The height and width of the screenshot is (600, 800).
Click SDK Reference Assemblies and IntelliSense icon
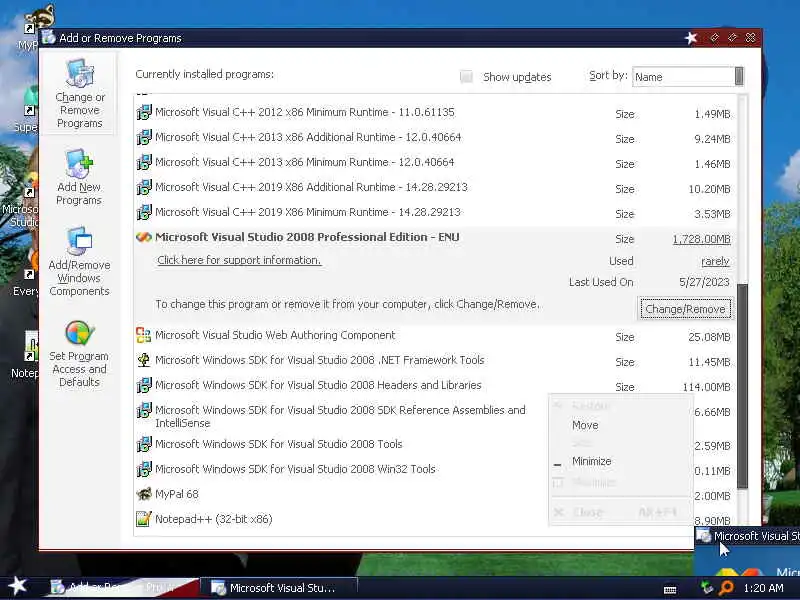(x=144, y=410)
